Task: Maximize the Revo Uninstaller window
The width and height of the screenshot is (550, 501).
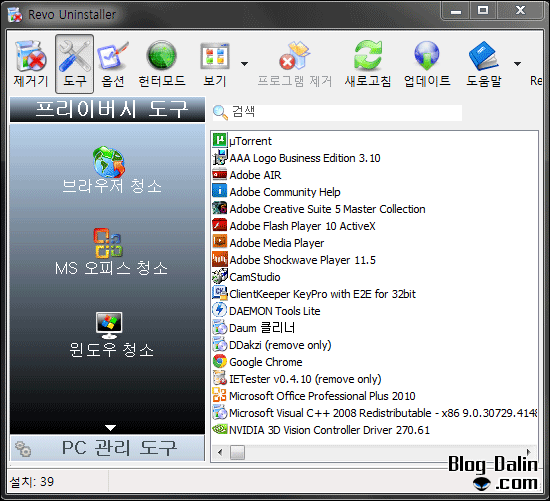Action: point(483,11)
